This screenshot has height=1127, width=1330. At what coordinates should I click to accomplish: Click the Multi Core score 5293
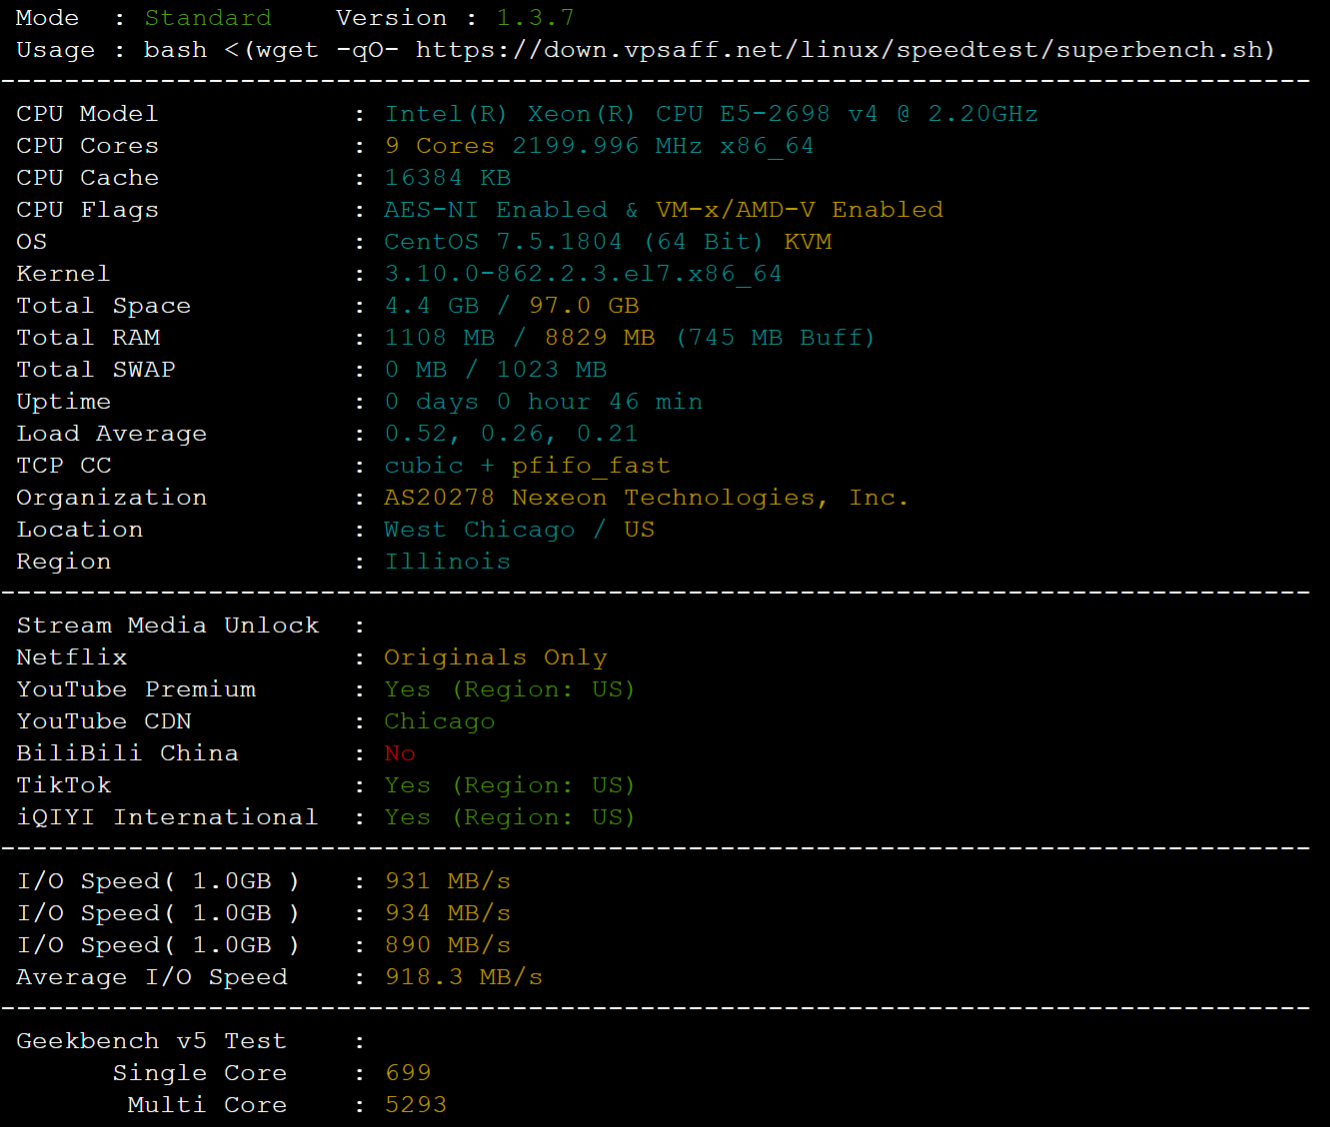click(x=416, y=1105)
